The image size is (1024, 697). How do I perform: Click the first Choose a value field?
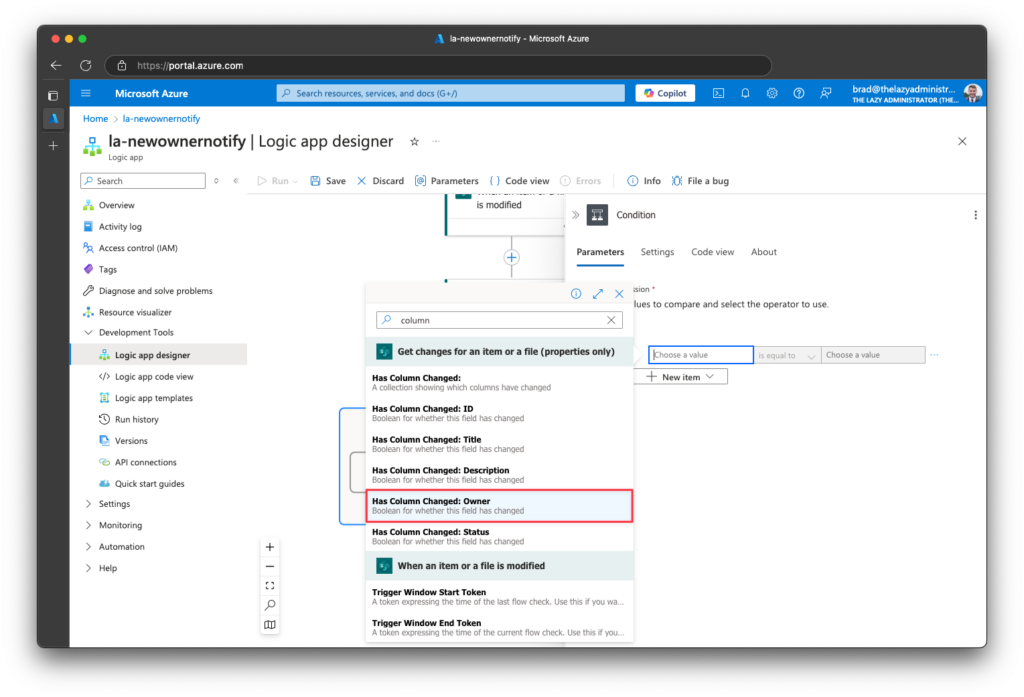tap(701, 355)
